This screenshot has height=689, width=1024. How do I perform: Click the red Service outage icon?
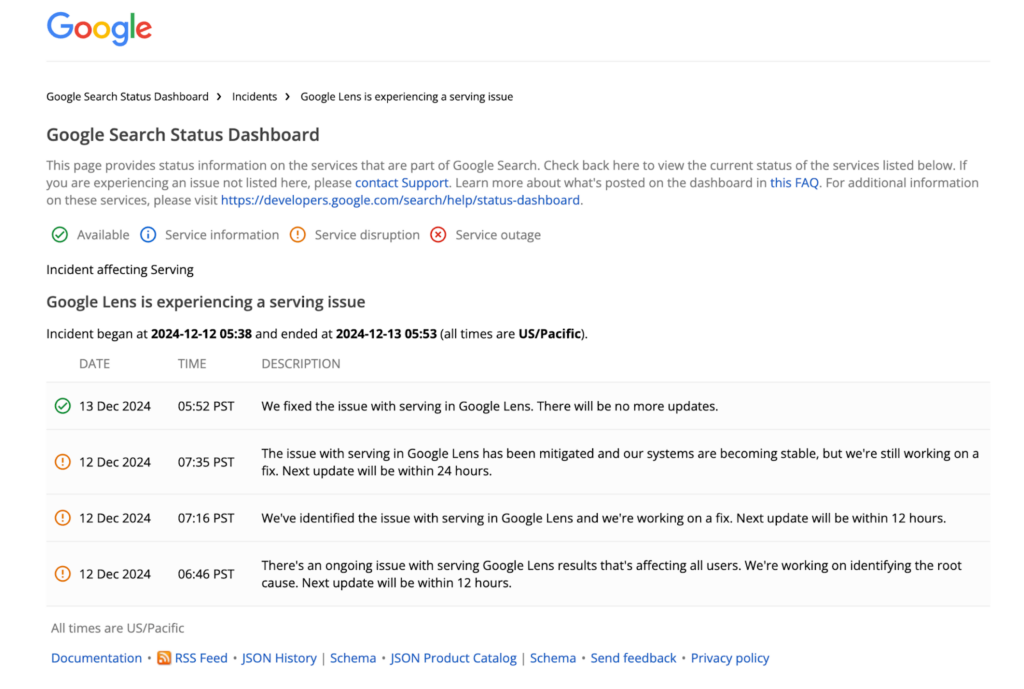pos(437,234)
